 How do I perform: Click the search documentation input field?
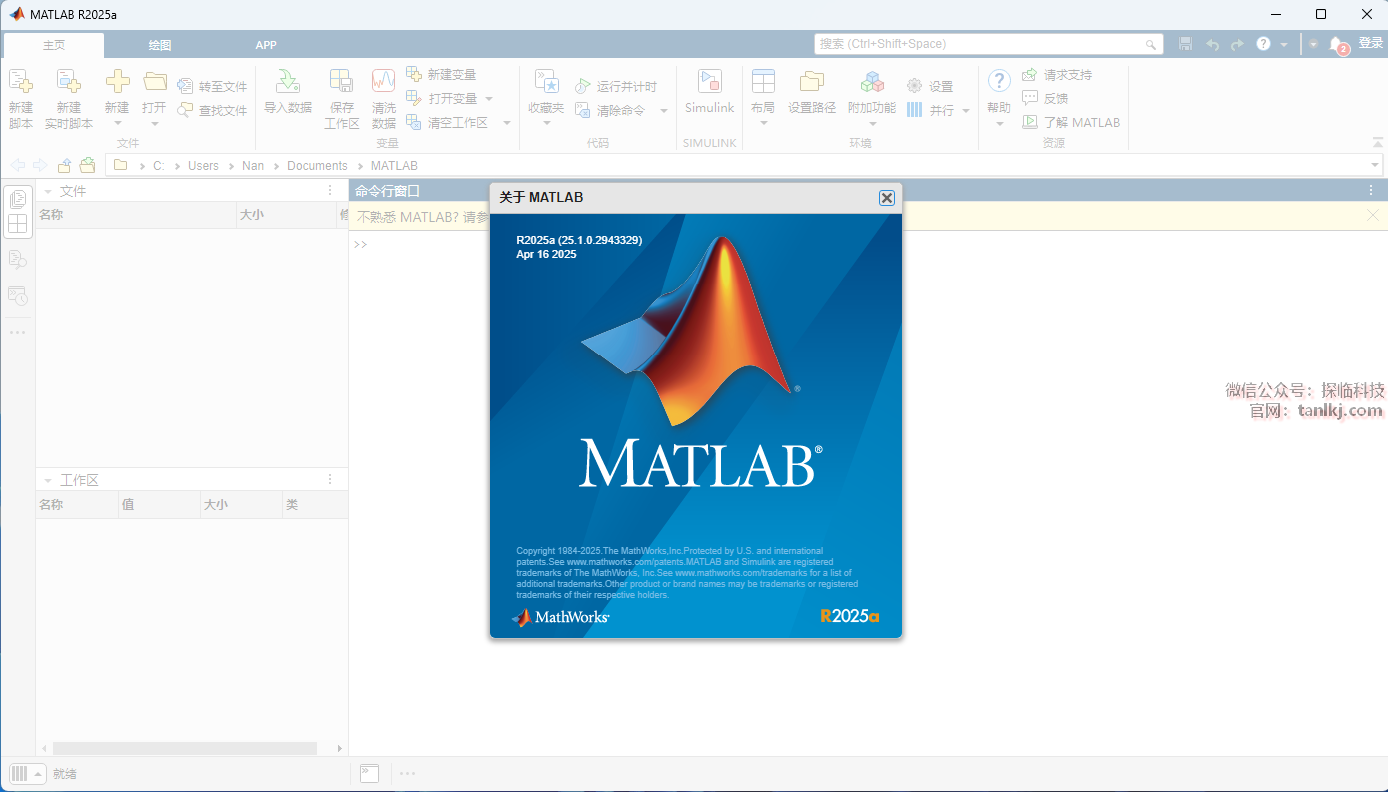[x=980, y=44]
